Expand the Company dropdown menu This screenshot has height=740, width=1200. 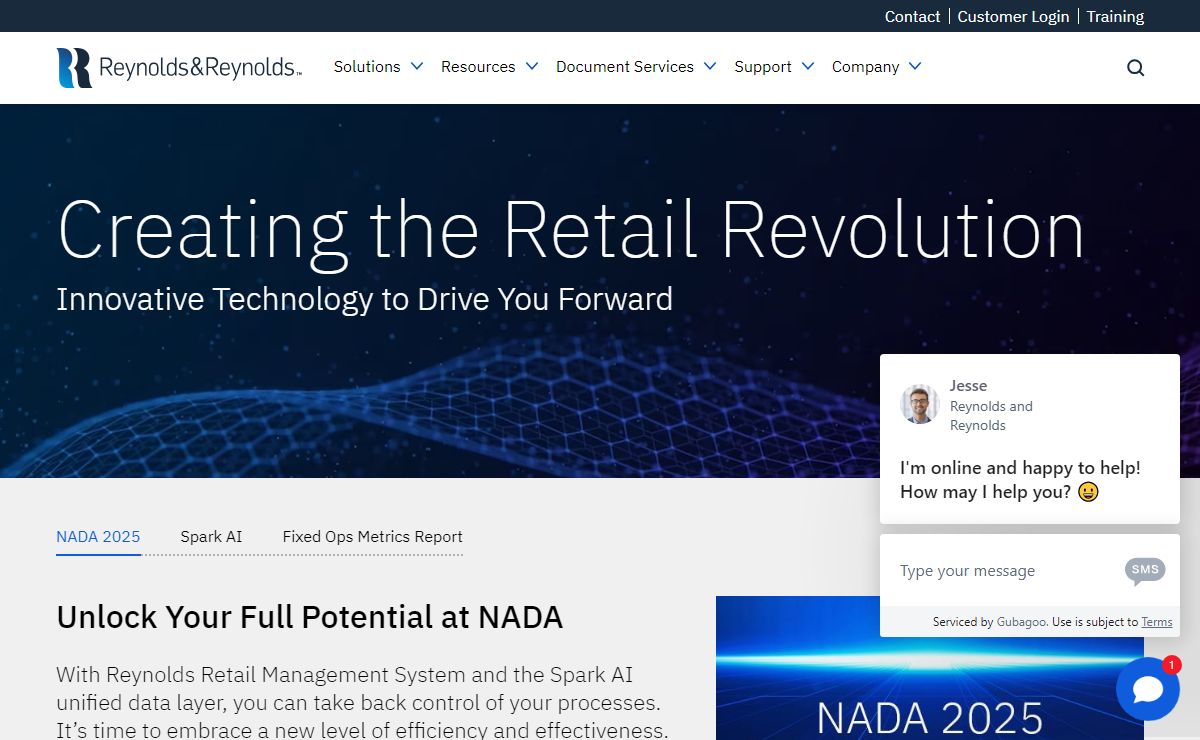tap(876, 67)
